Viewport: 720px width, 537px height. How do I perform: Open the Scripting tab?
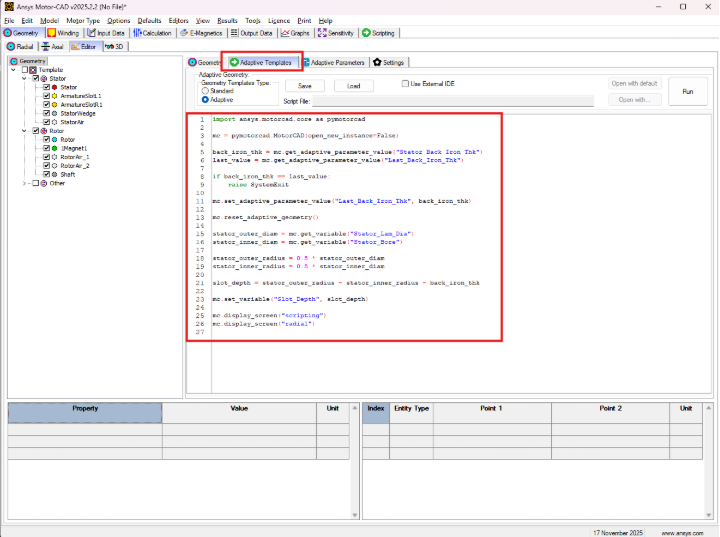(x=378, y=33)
